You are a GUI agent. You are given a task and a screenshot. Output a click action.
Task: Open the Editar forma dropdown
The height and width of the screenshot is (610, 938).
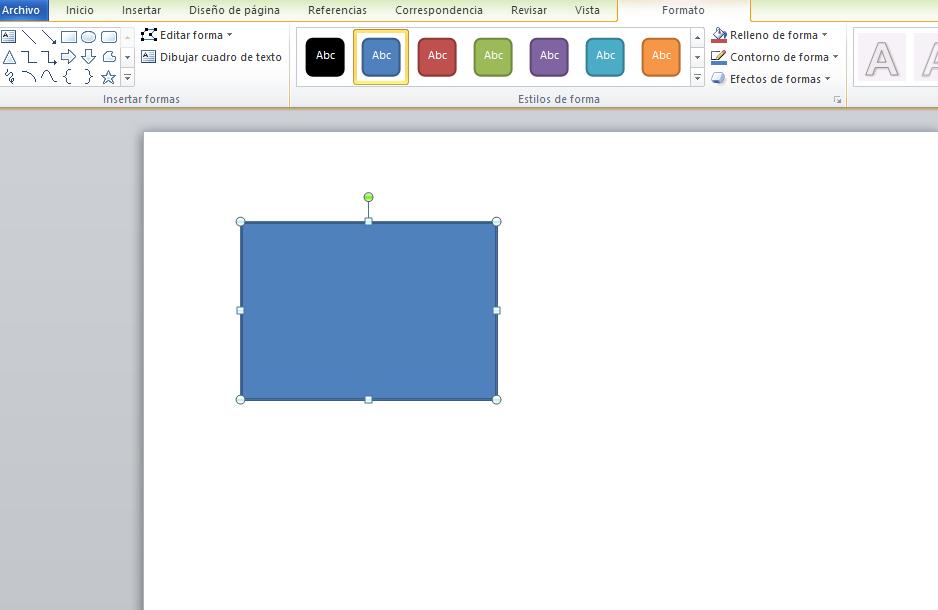coord(187,35)
